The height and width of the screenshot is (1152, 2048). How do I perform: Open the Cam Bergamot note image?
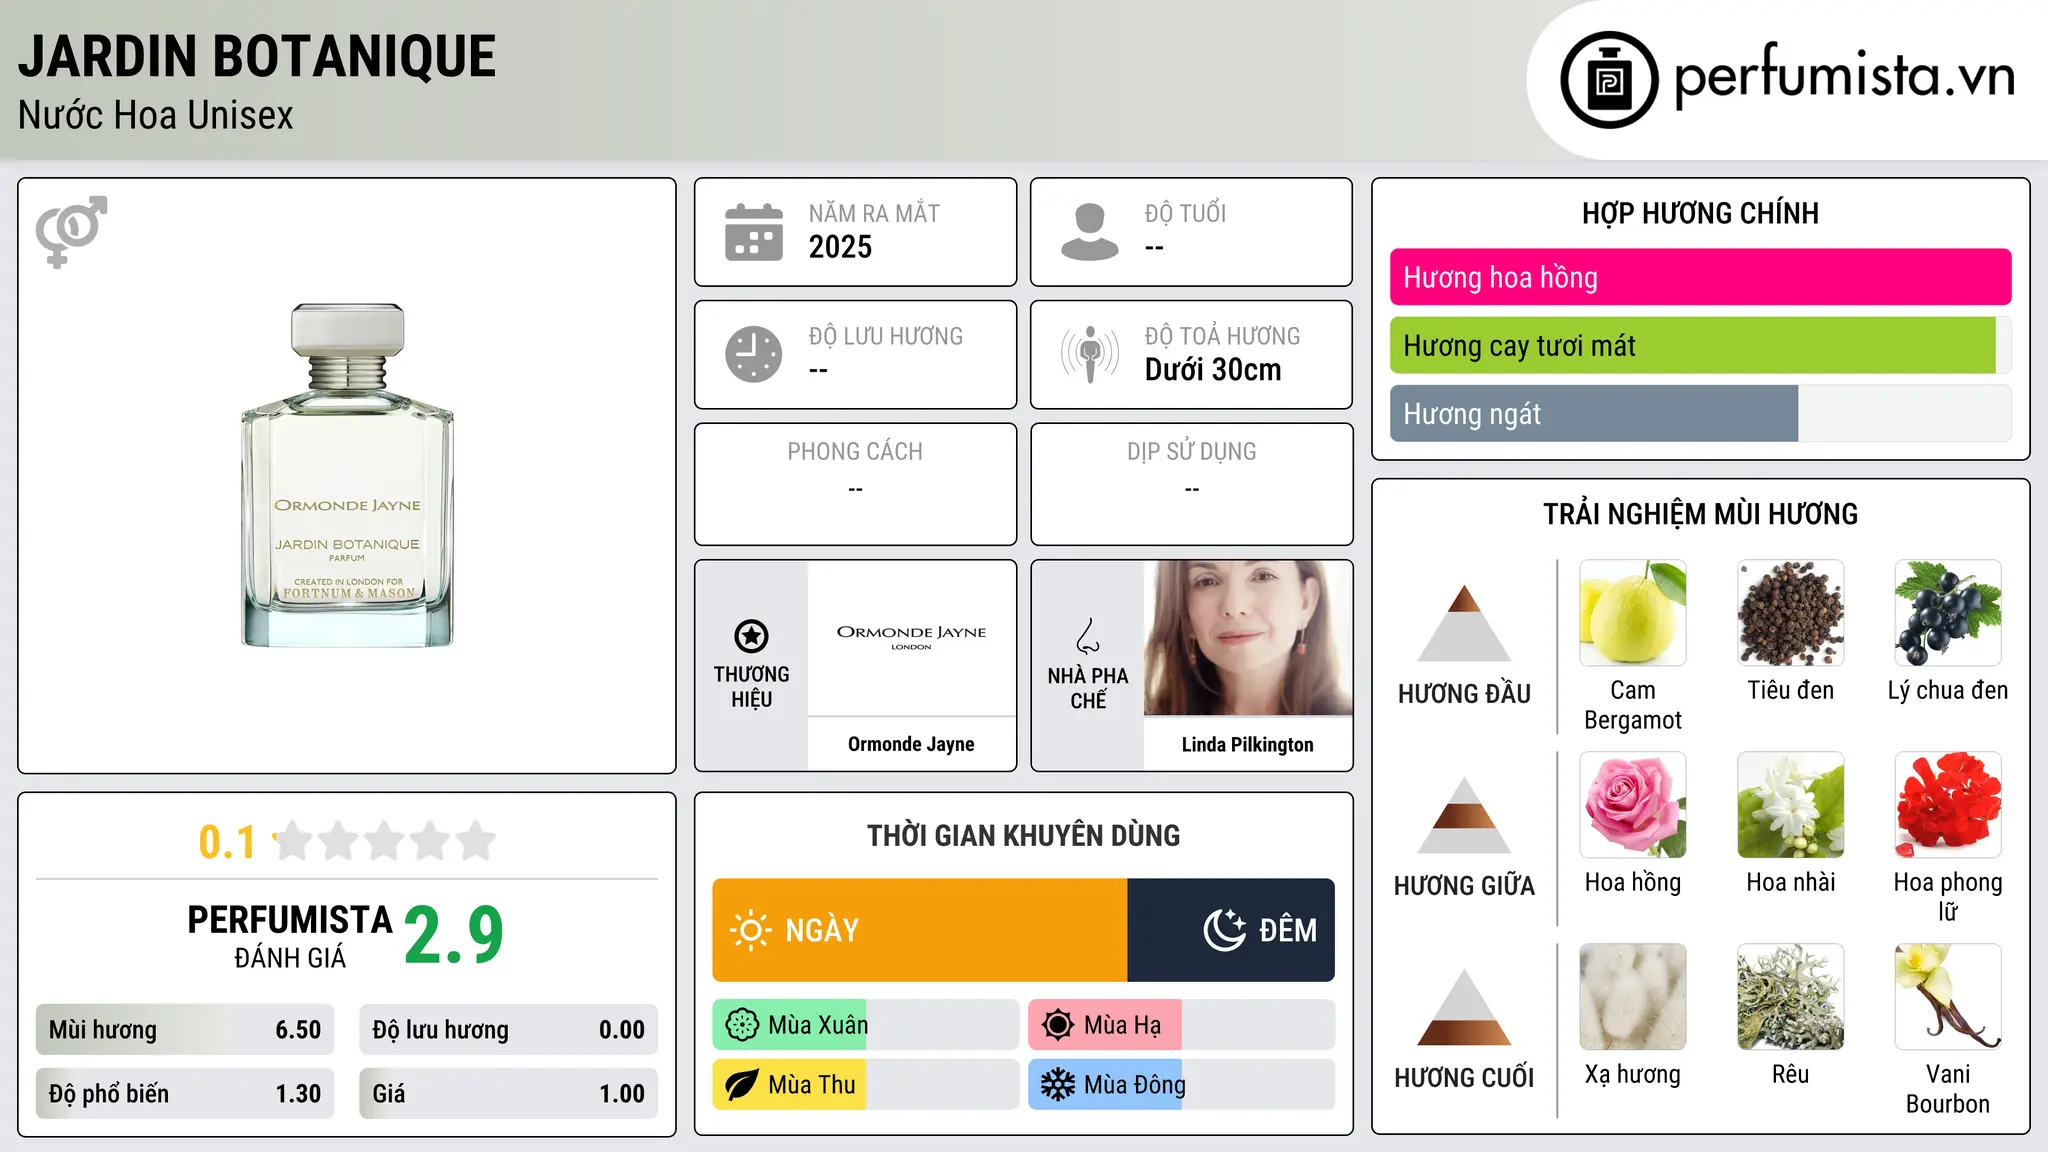[x=1633, y=613]
